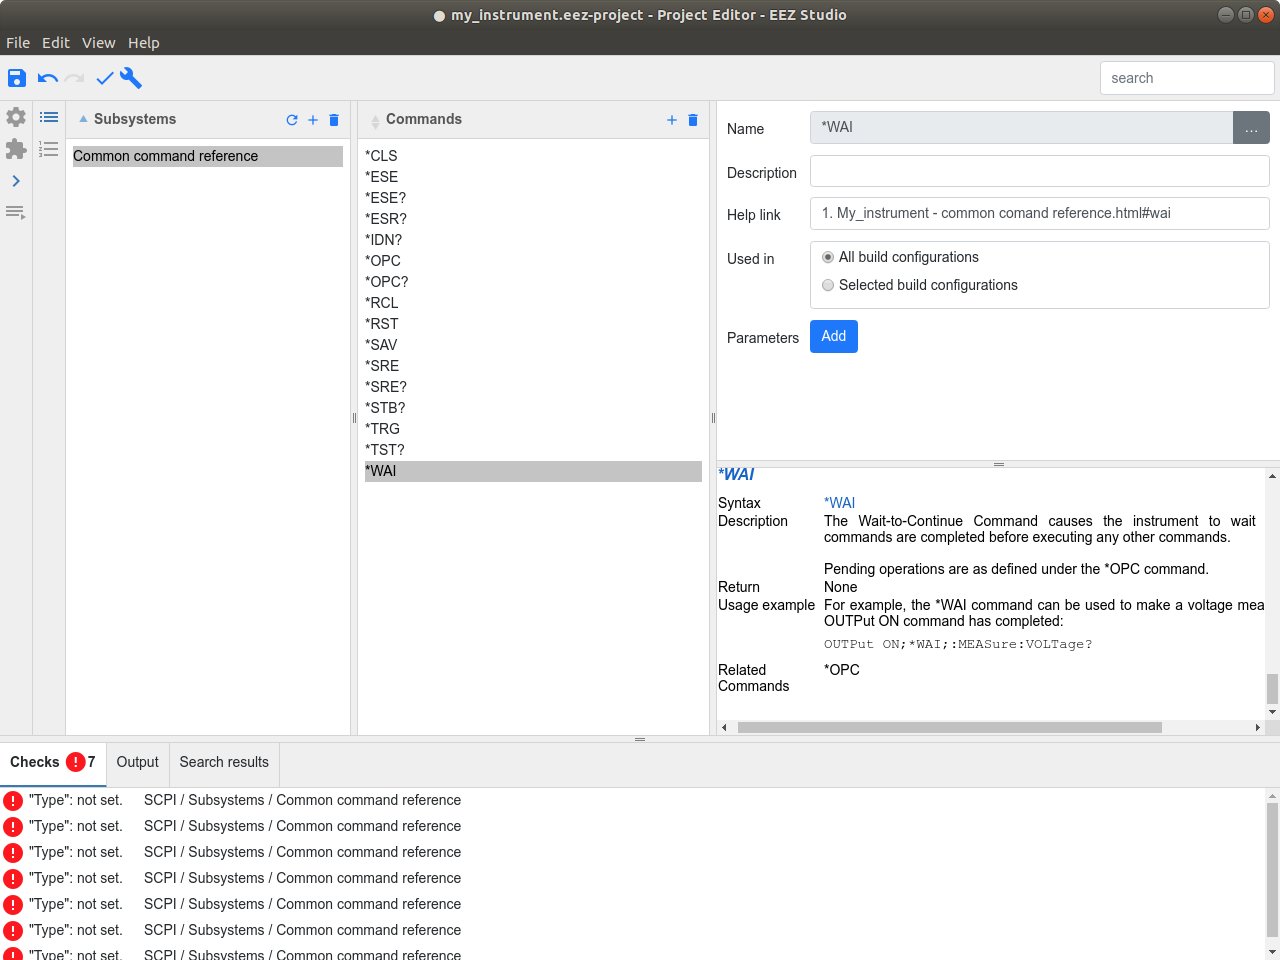Viewport: 1280px width, 960px height.
Task: Switch to the Checks tab
Action: pyautogui.click(x=53, y=762)
